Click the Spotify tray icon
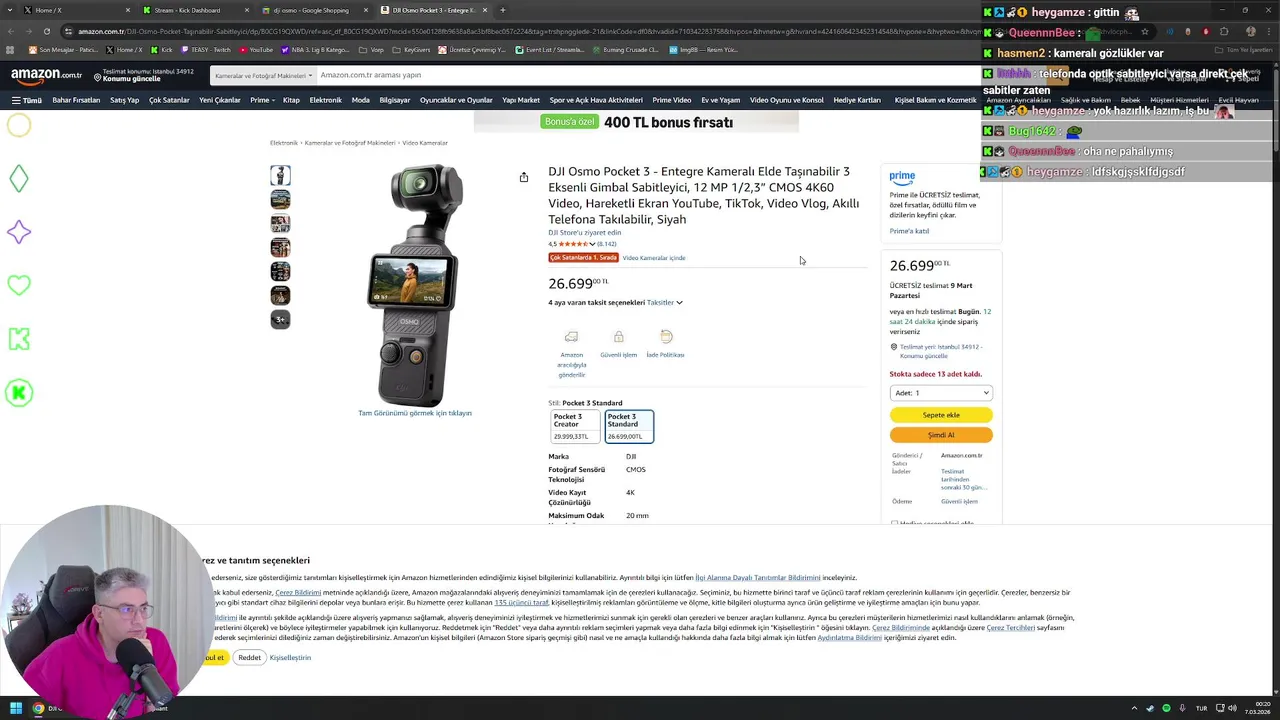1280x720 pixels. point(1166,708)
